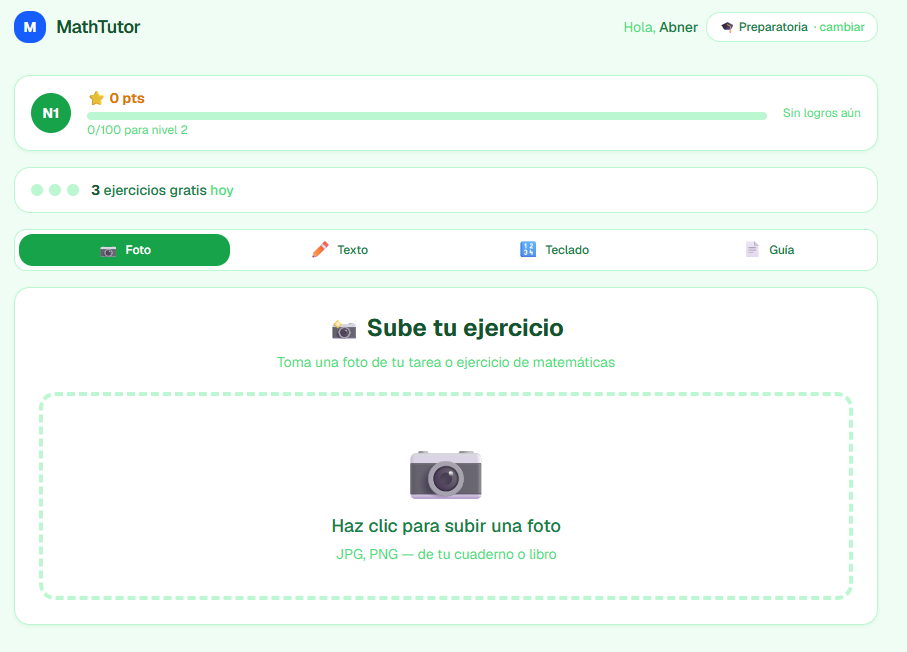Click the number keypad icon on Teclado
Viewport: 907px width, 652px height.
pyautogui.click(x=528, y=249)
